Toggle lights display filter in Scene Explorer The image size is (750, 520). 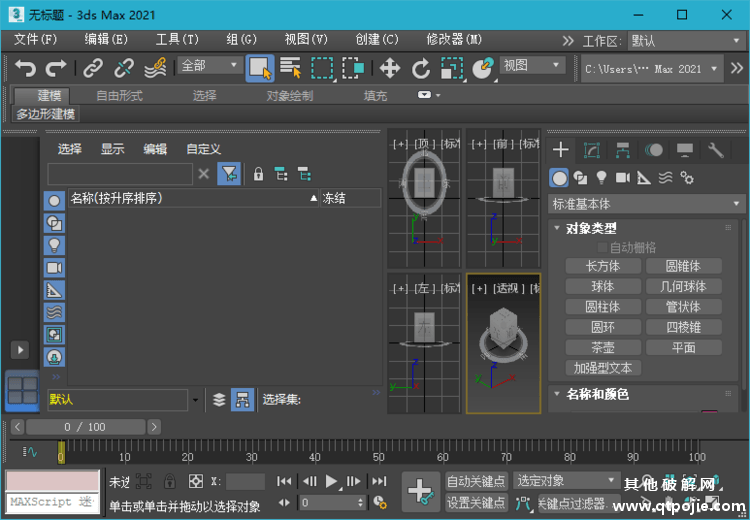(x=54, y=245)
